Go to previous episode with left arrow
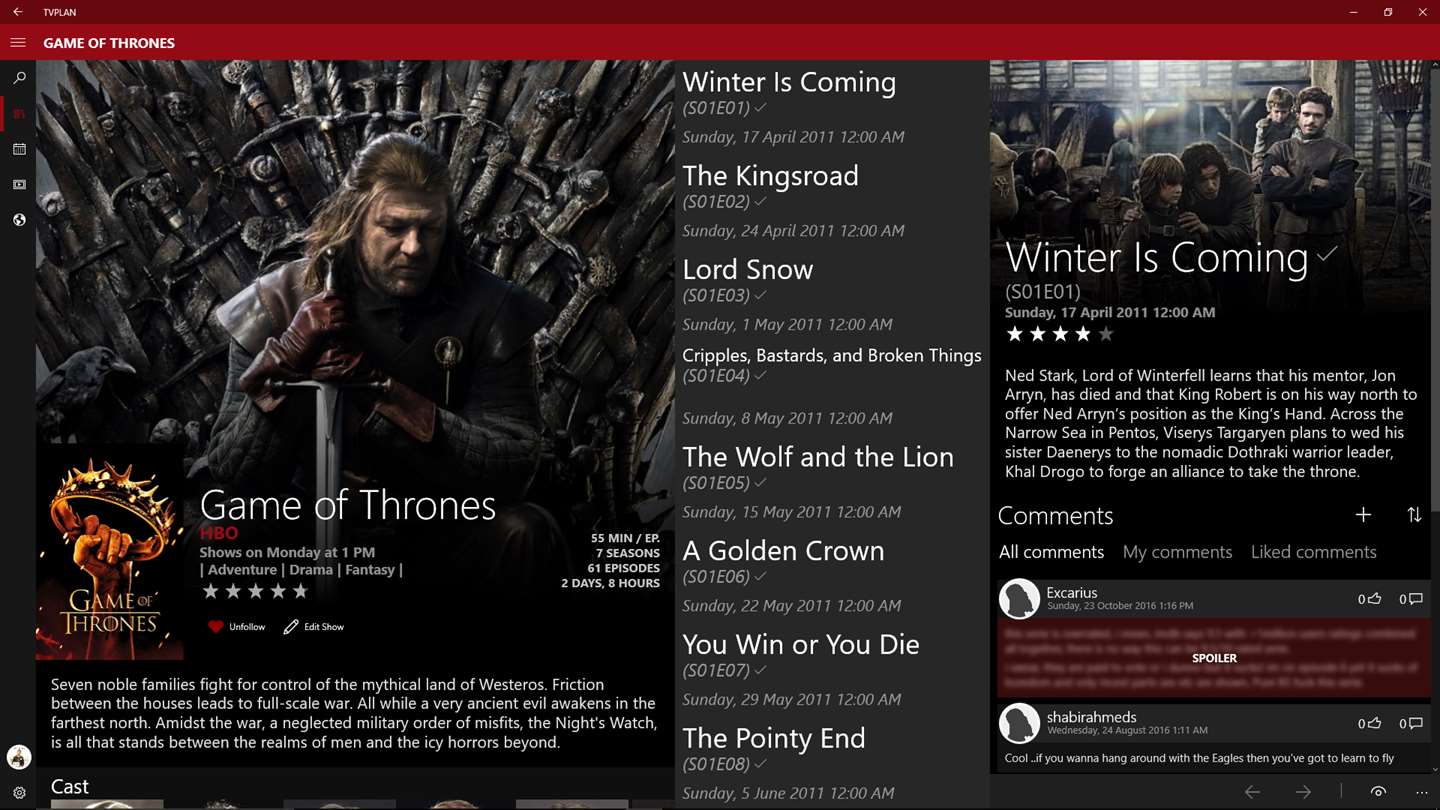Viewport: 1440px width, 810px height. tap(1252, 792)
